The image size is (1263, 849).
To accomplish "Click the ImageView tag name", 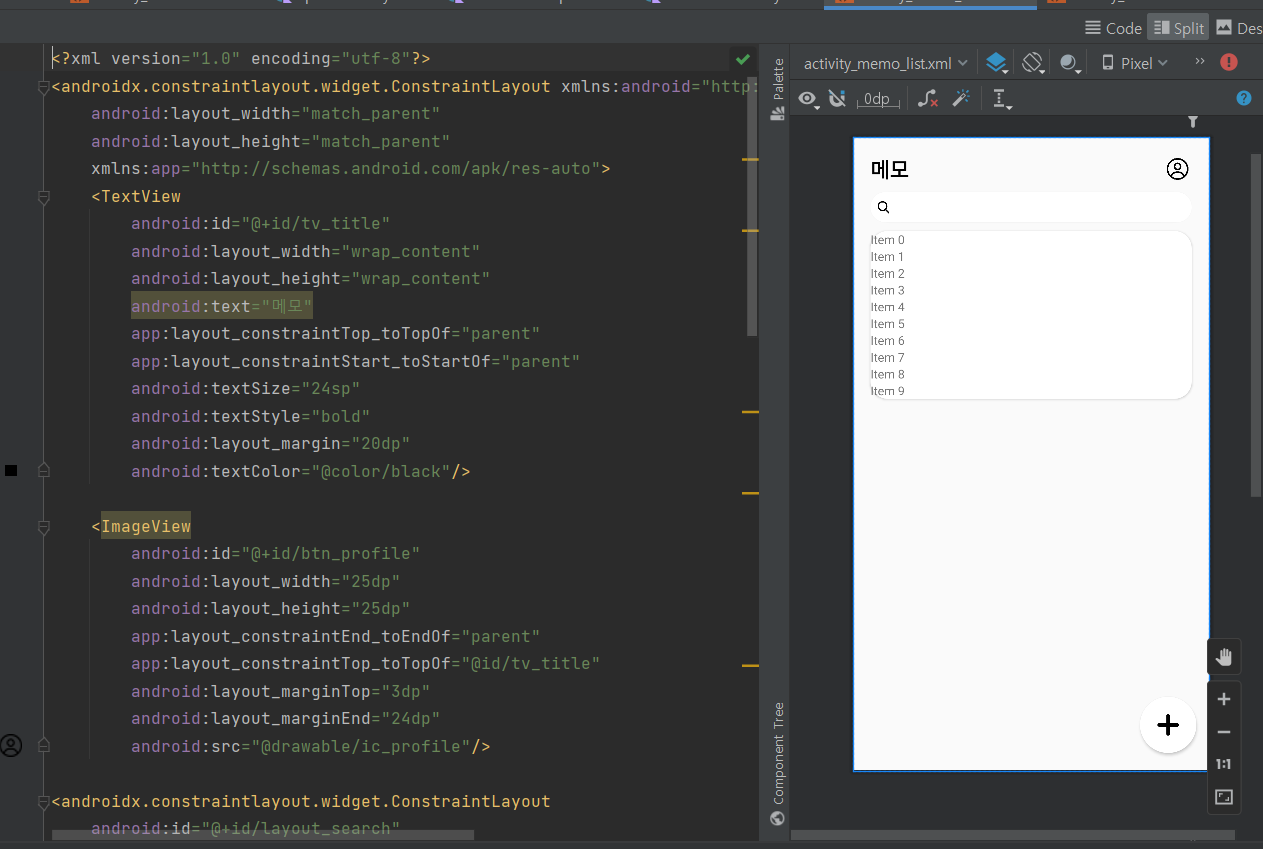I will pos(146,526).
